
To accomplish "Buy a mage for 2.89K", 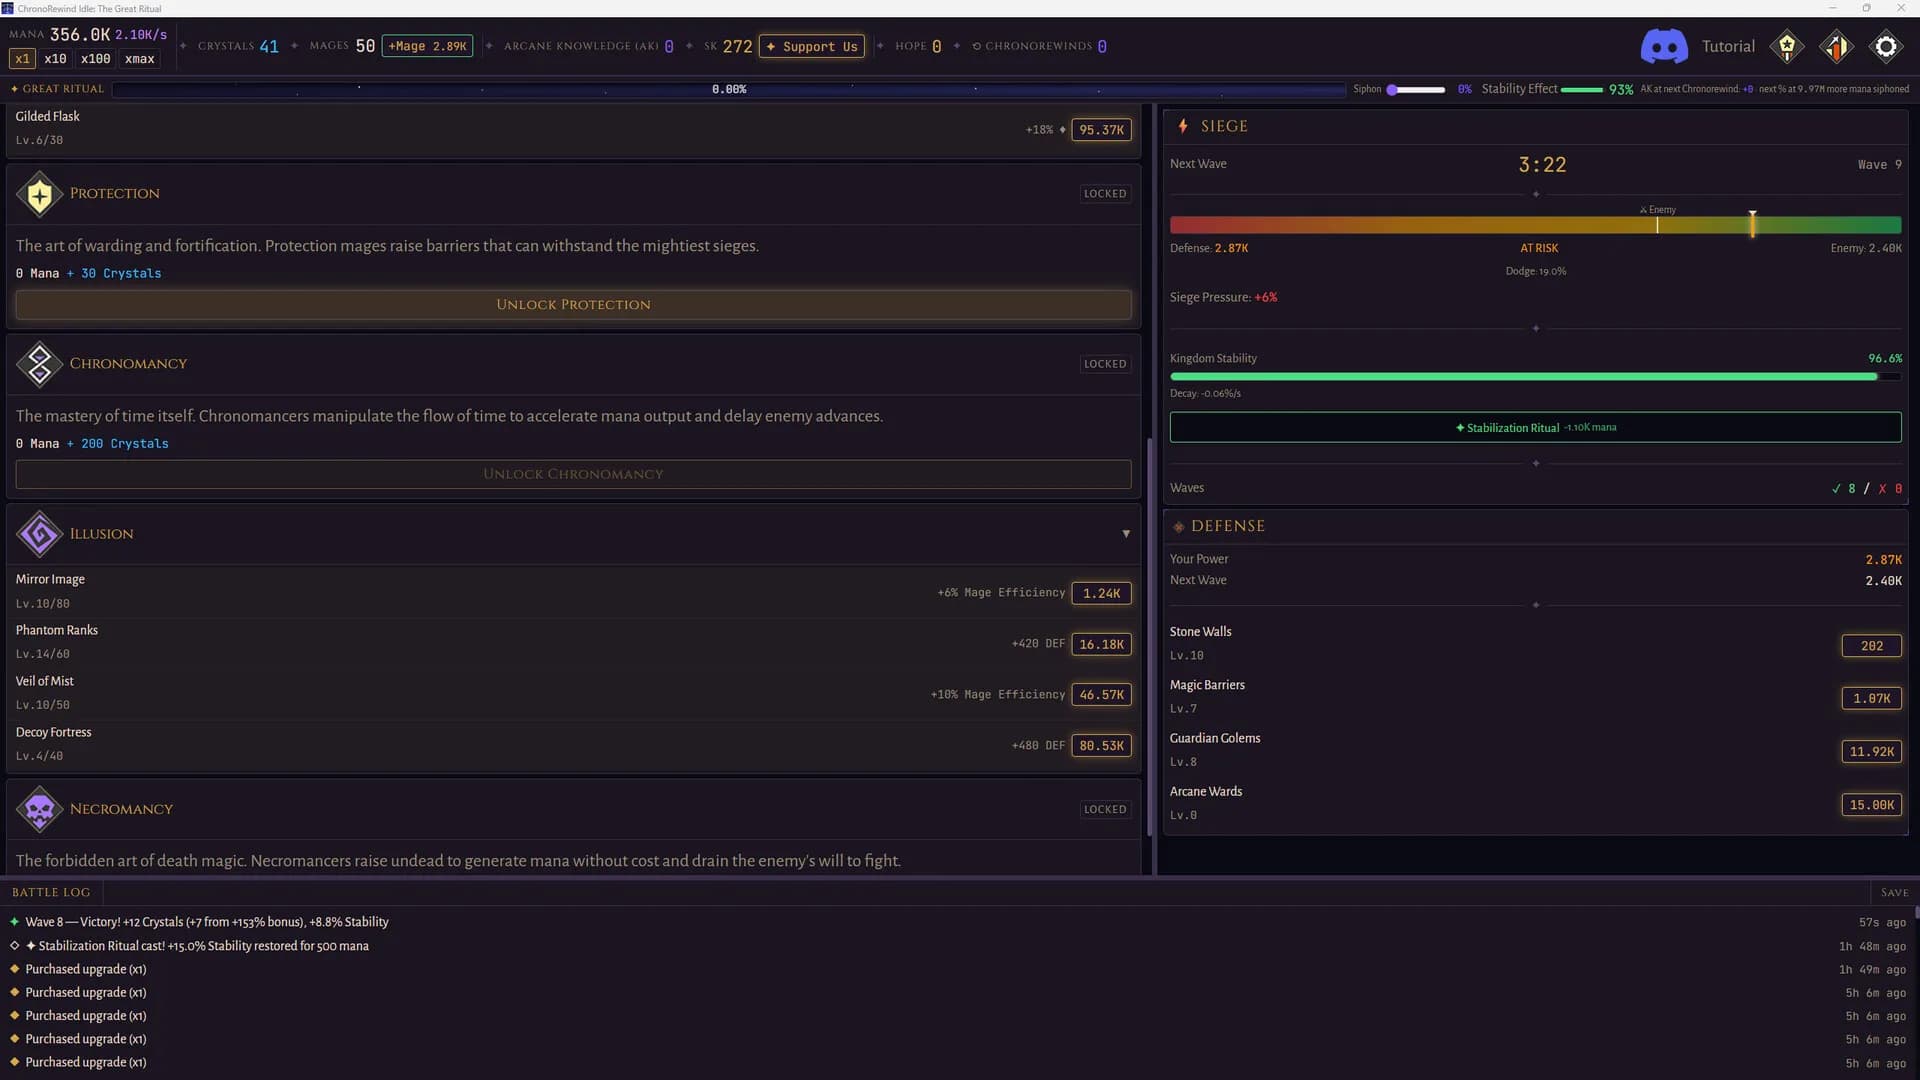I will click(428, 46).
